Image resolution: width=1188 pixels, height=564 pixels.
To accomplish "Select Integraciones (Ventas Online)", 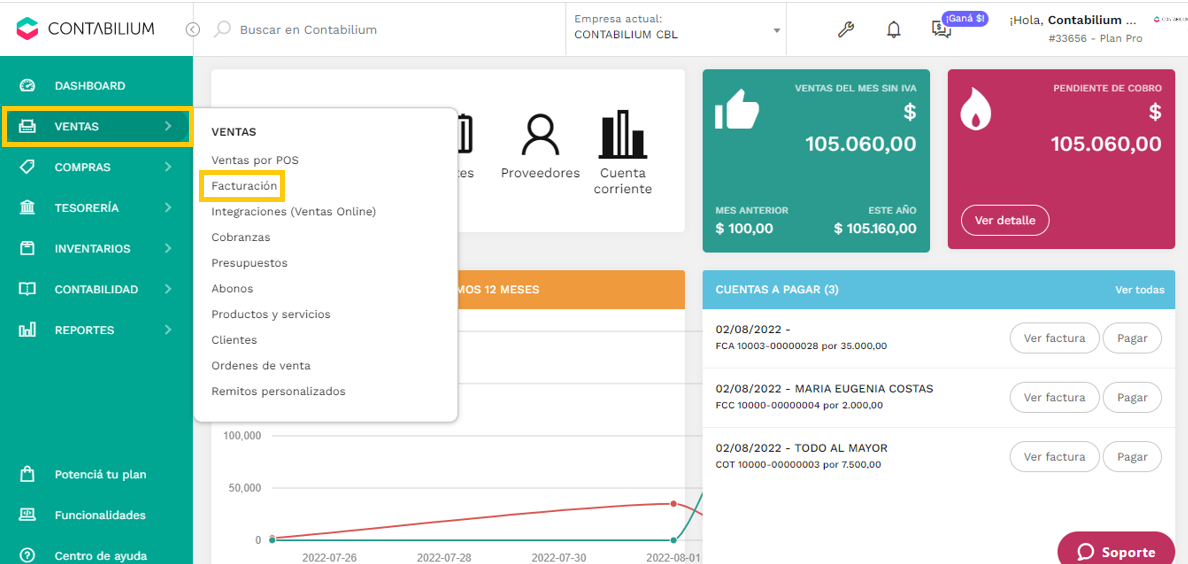I will [293, 212].
